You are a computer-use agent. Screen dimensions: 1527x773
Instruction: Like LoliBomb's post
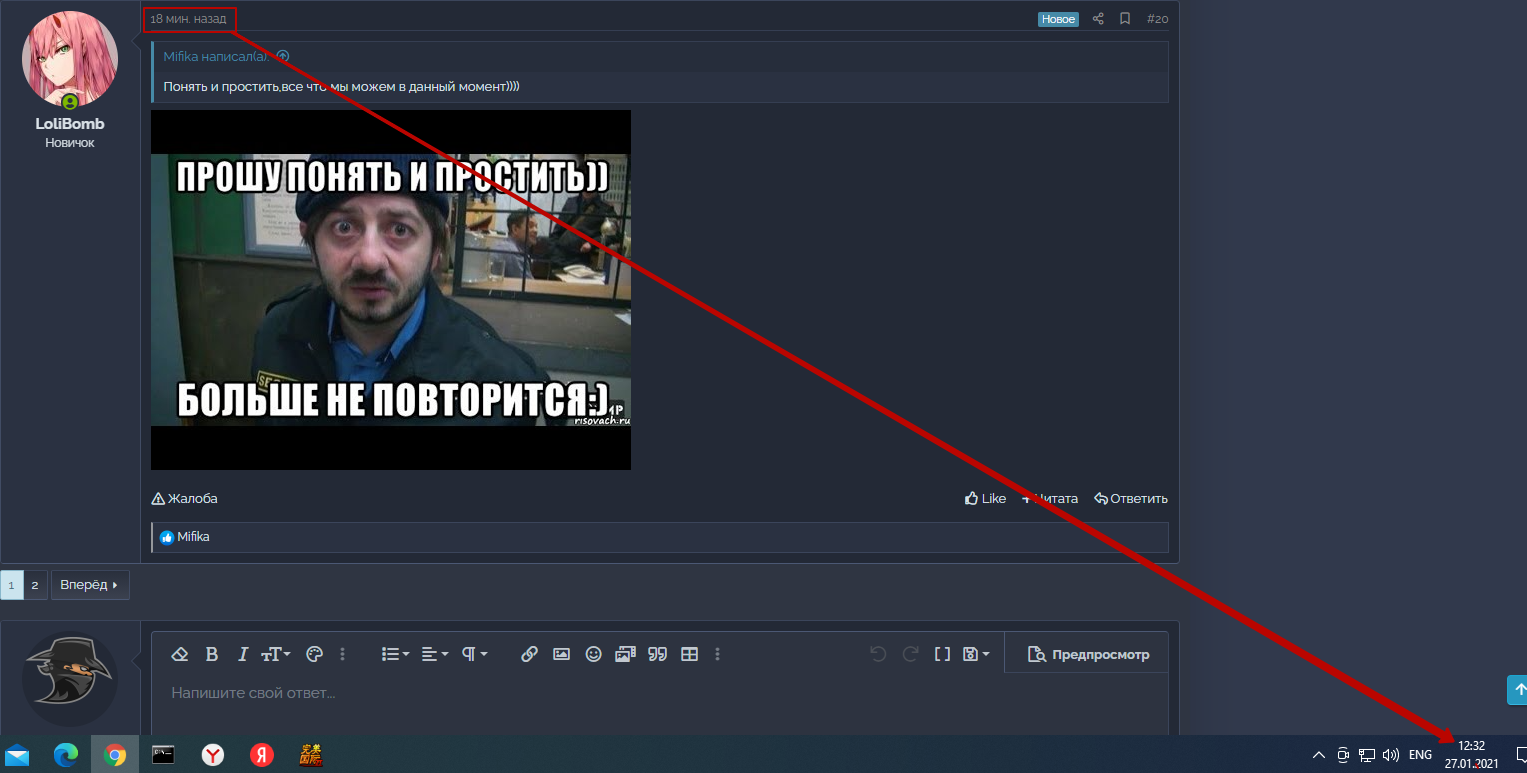click(985, 498)
